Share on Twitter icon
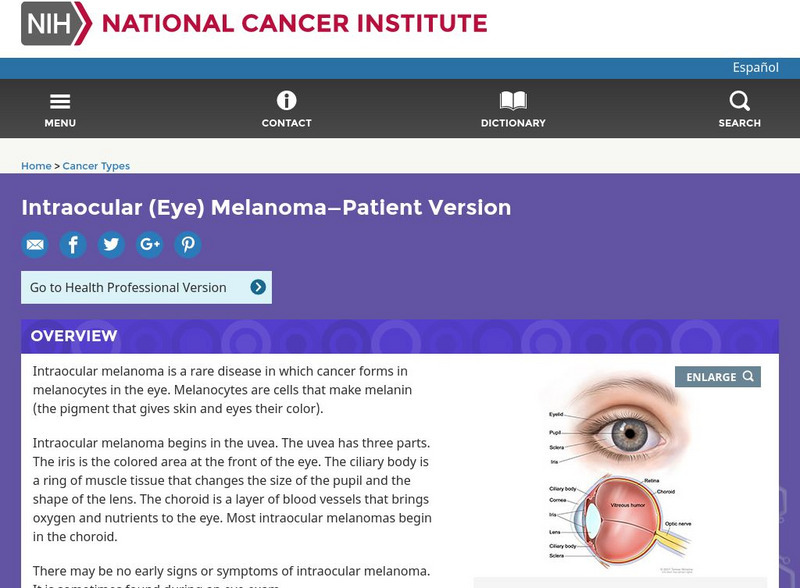The image size is (800, 588). click(111, 244)
